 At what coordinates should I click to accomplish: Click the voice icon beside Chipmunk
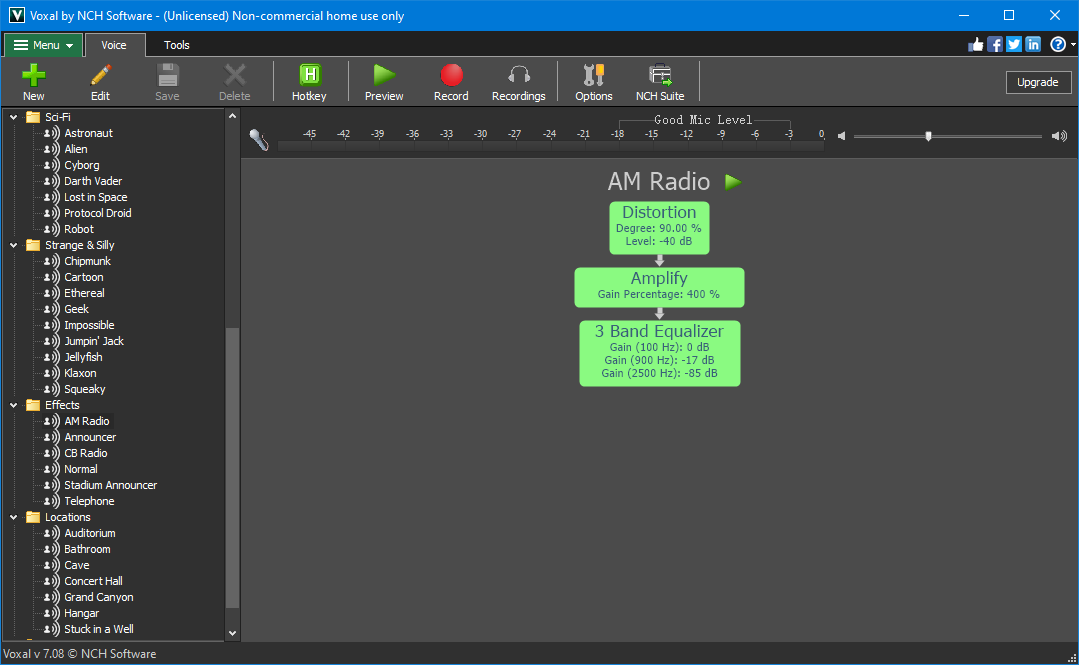click(x=52, y=261)
